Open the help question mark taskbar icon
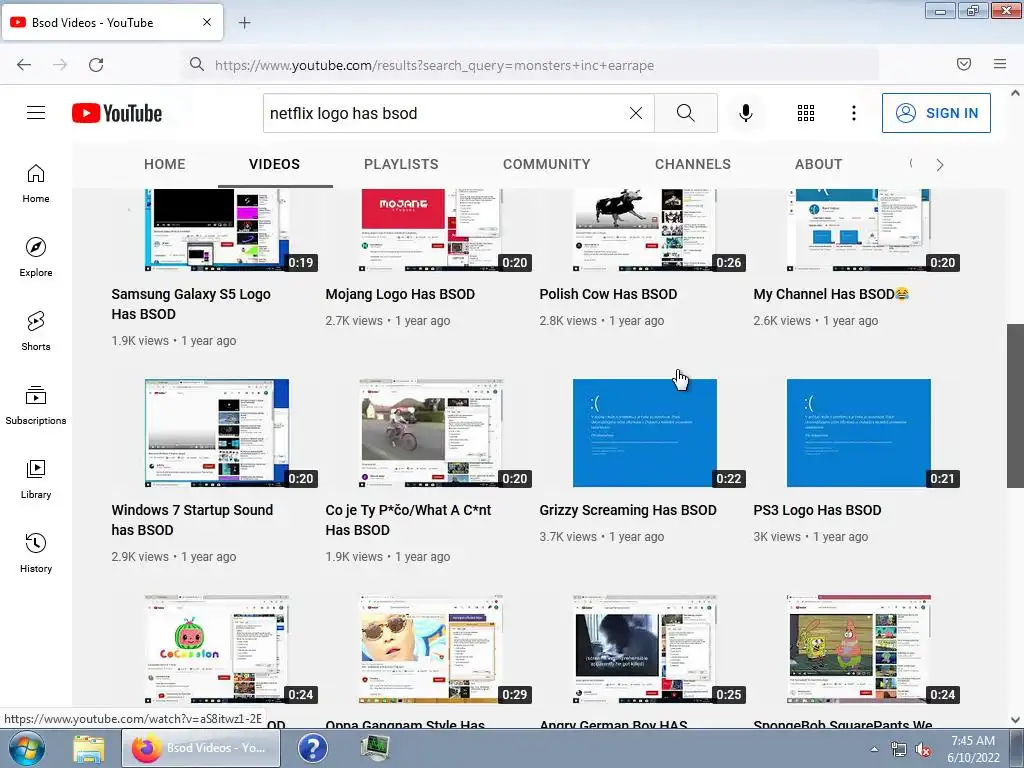Image resolution: width=1024 pixels, height=768 pixels. coord(313,748)
